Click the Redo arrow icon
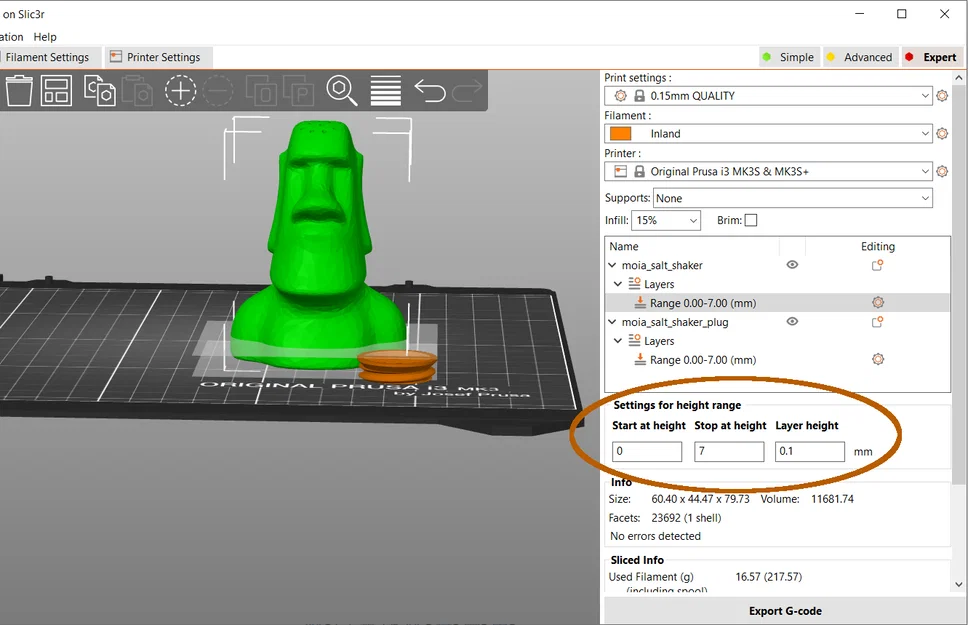 467,91
